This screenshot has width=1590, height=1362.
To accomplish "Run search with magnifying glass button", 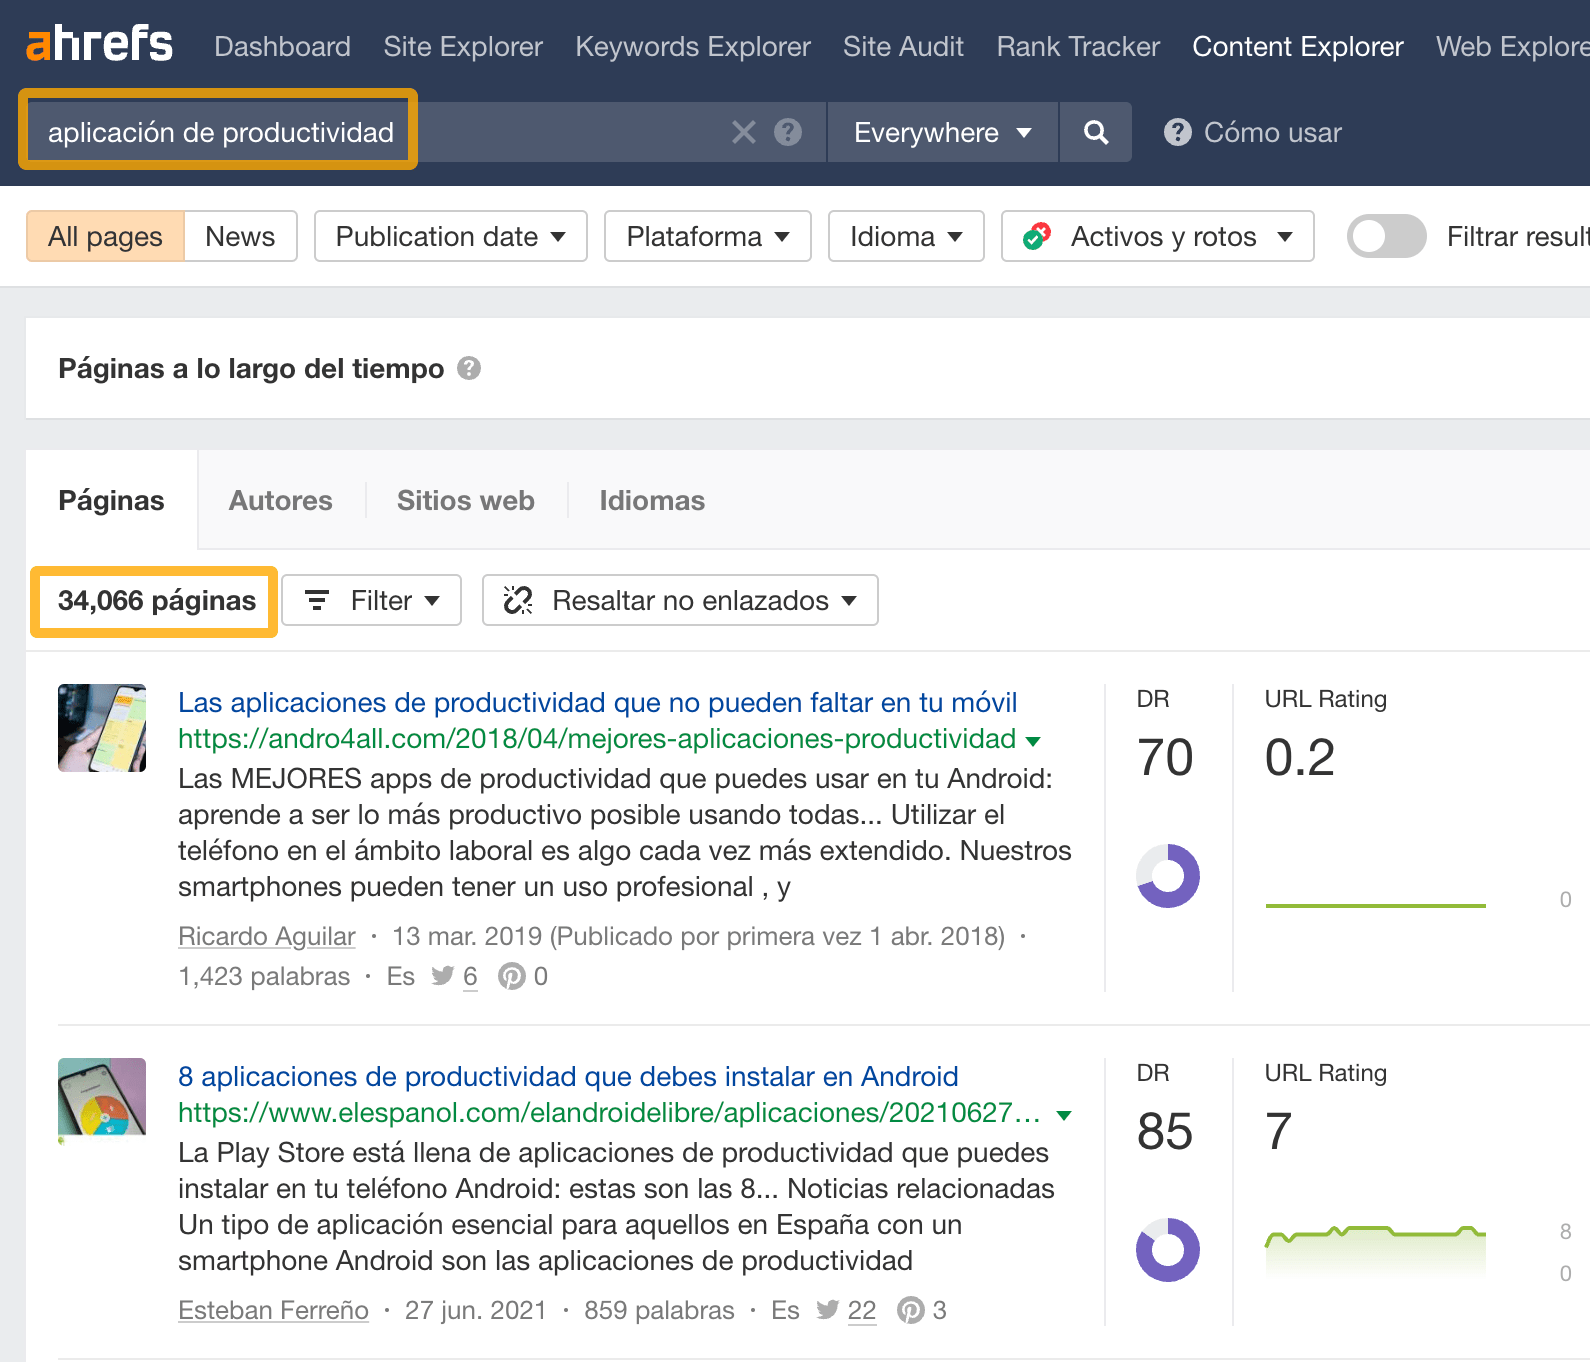I will pyautogui.click(x=1096, y=132).
